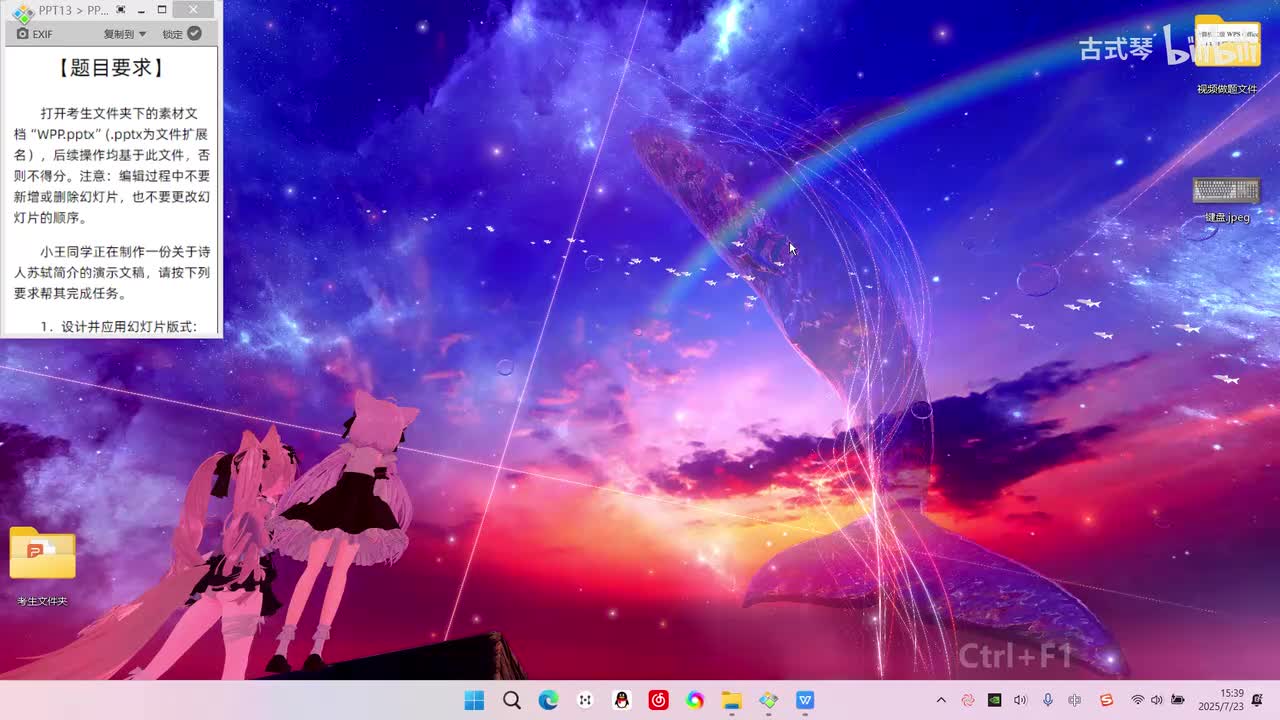This screenshot has width=1280, height=720.
Task: Select the 视频做题文件 desktop folder
Action: tap(1227, 55)
